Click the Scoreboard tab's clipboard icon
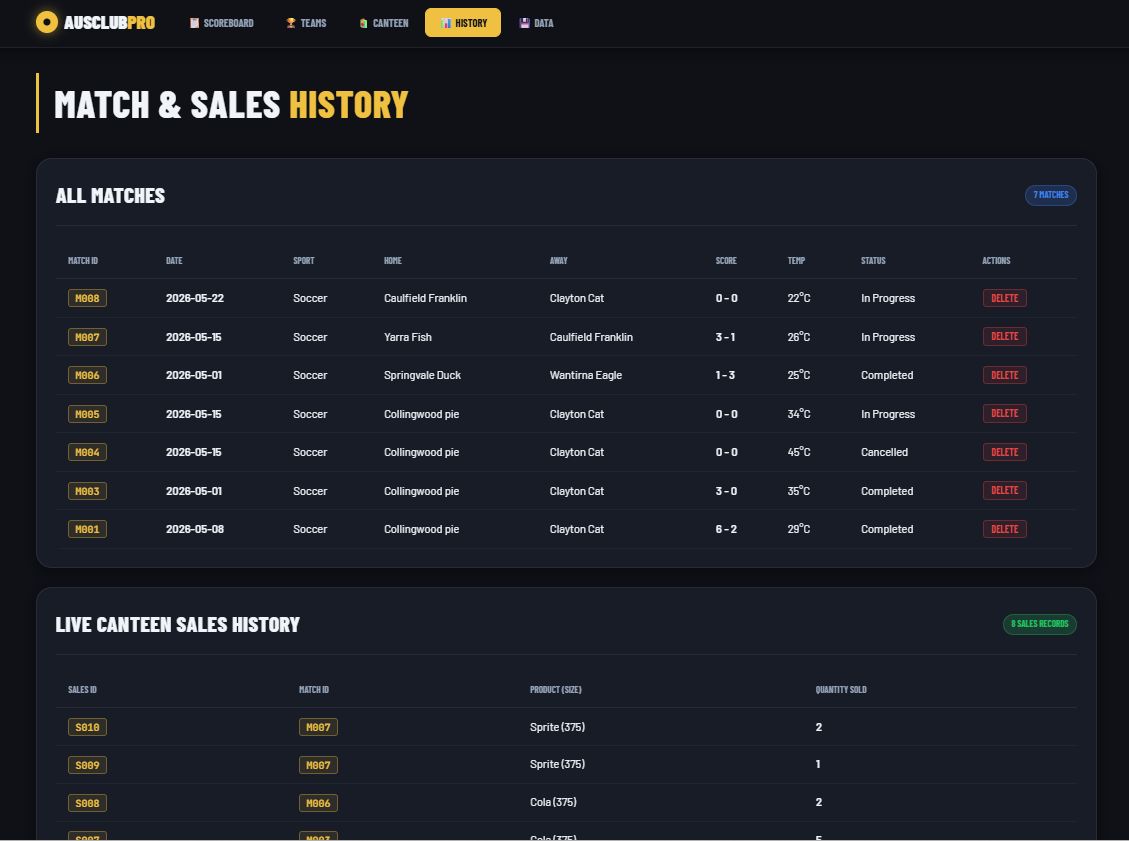Viewport: 1129px width, 841px height. click(x=194, y=23)
